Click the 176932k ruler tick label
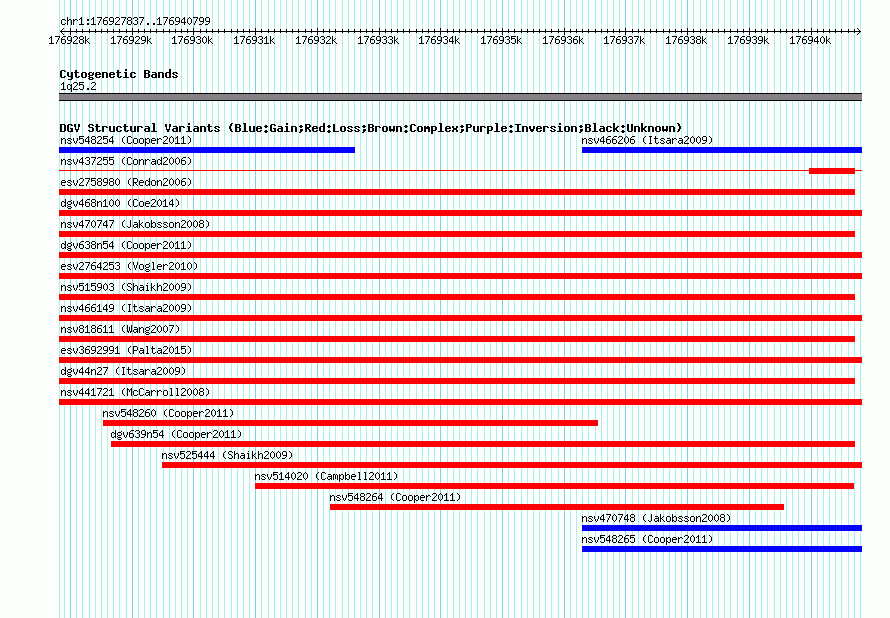This screenshot has height=618, width=890. point(316,40)
